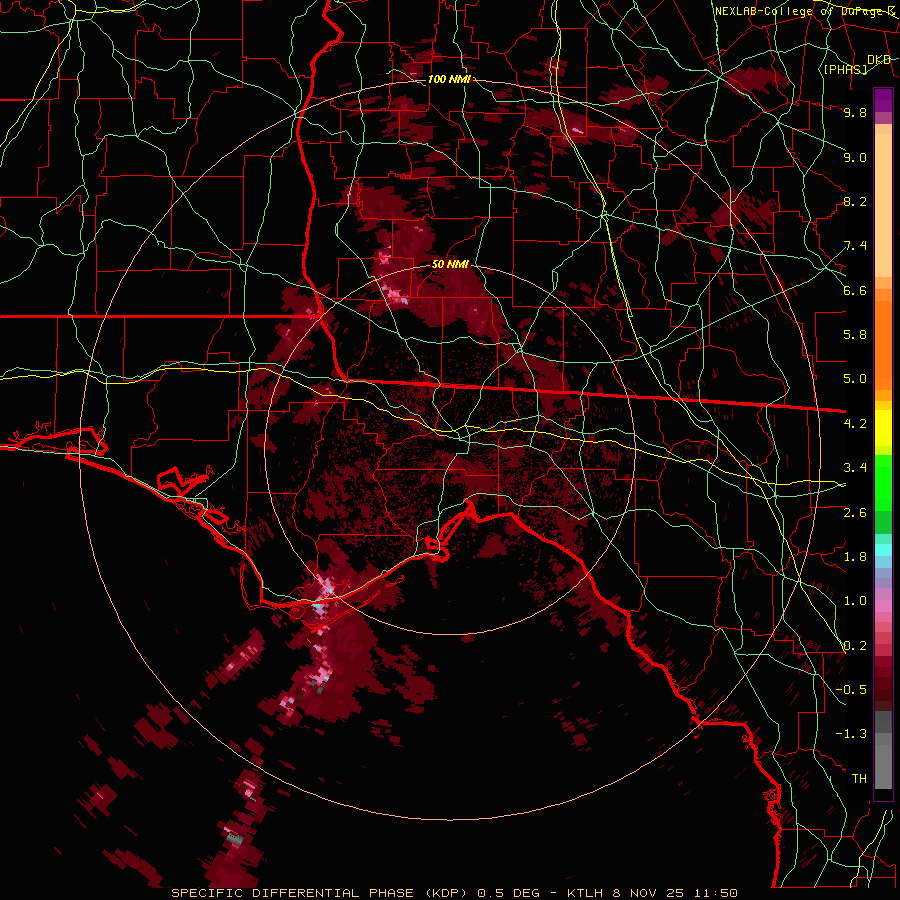Select the 9.8 legend value
The image size is (900, 900).
pos(855,112)
